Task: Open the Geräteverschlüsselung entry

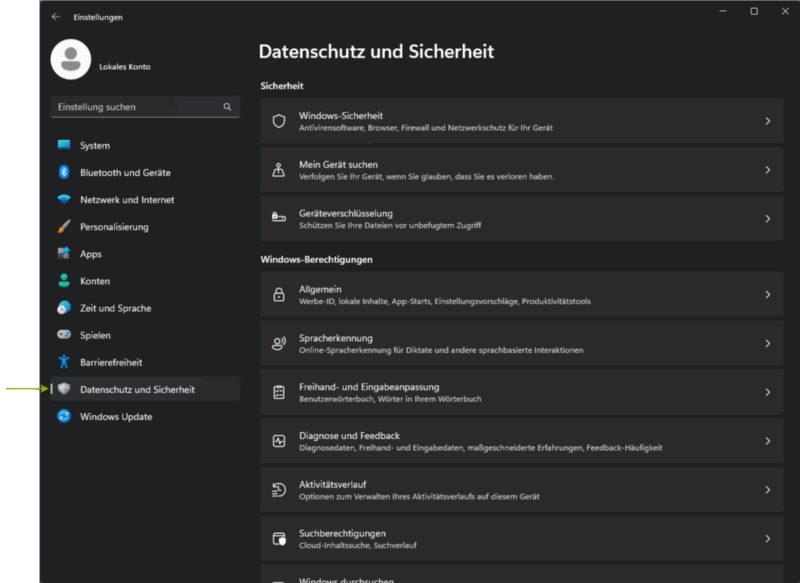Action: pyautogui.click(x=521, y=218)
